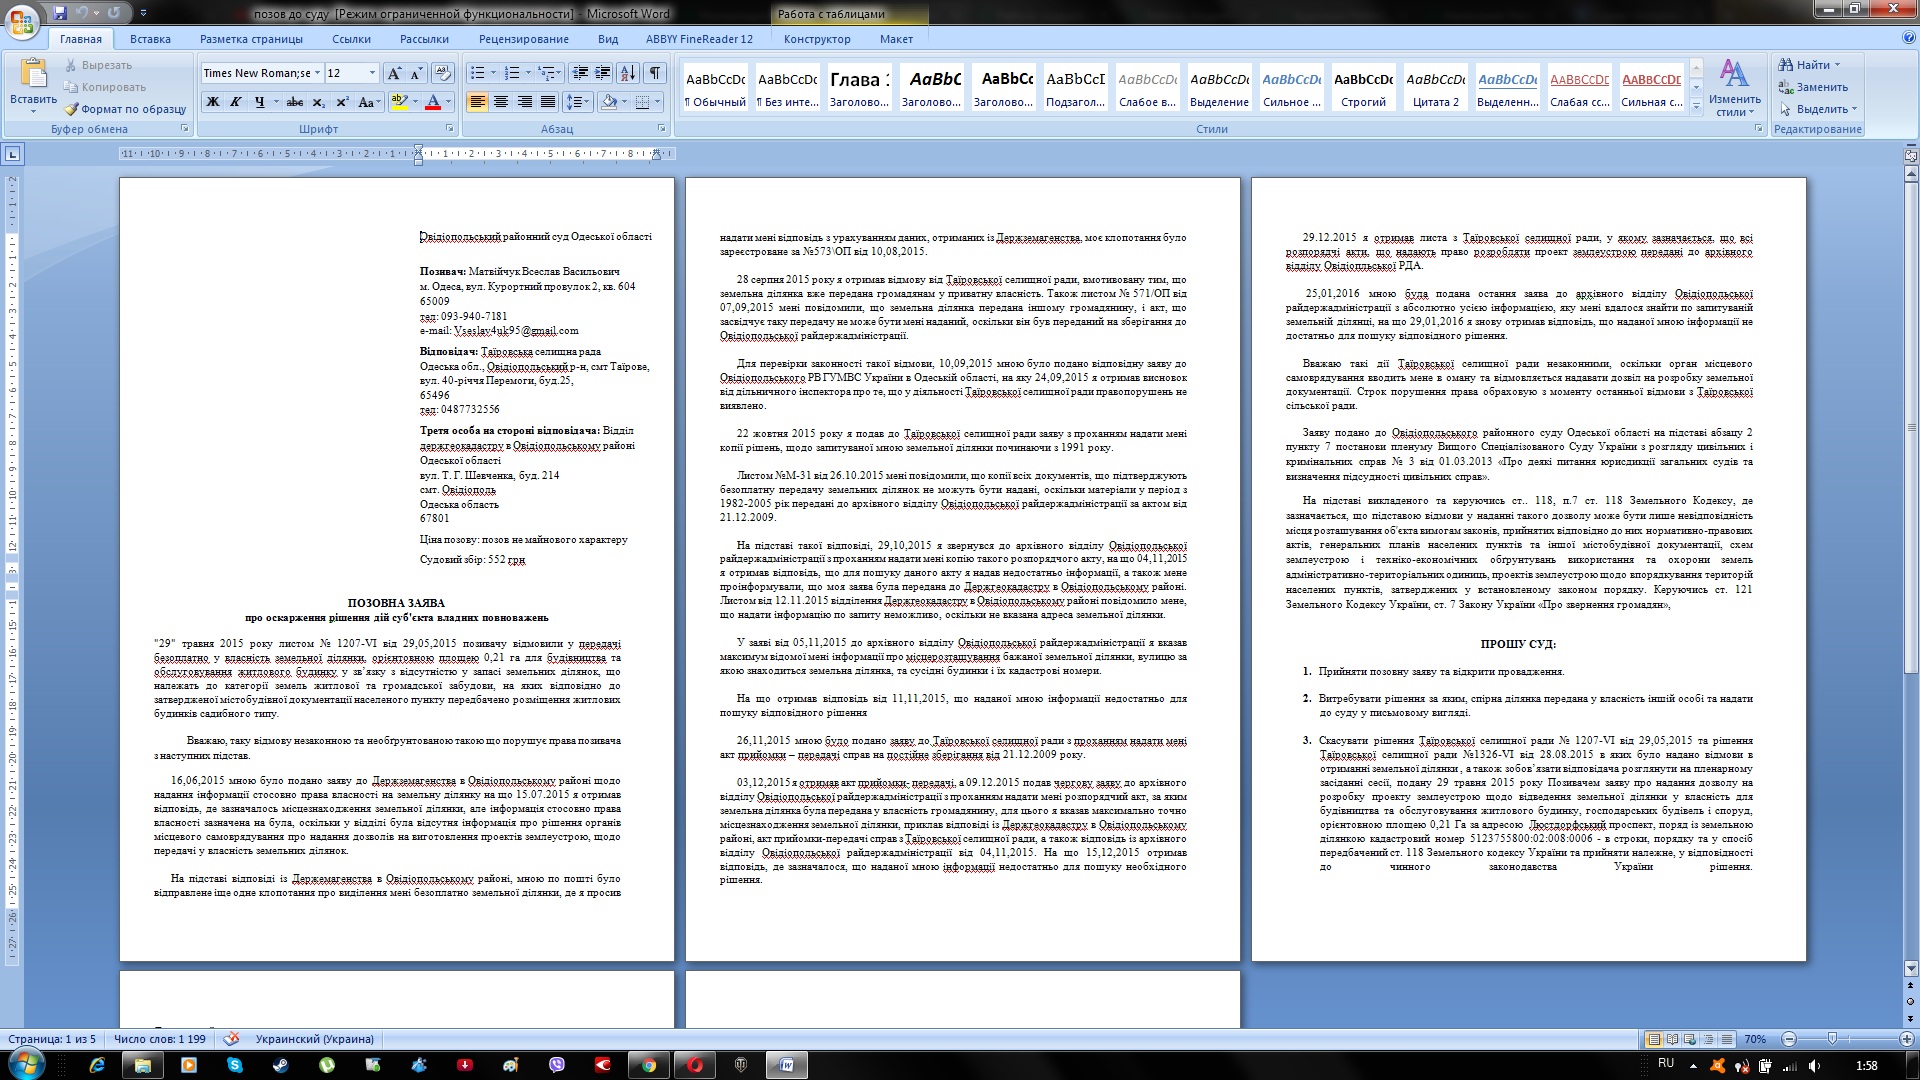
Task: Click the numbered list icon
Action: pos(512,73)
